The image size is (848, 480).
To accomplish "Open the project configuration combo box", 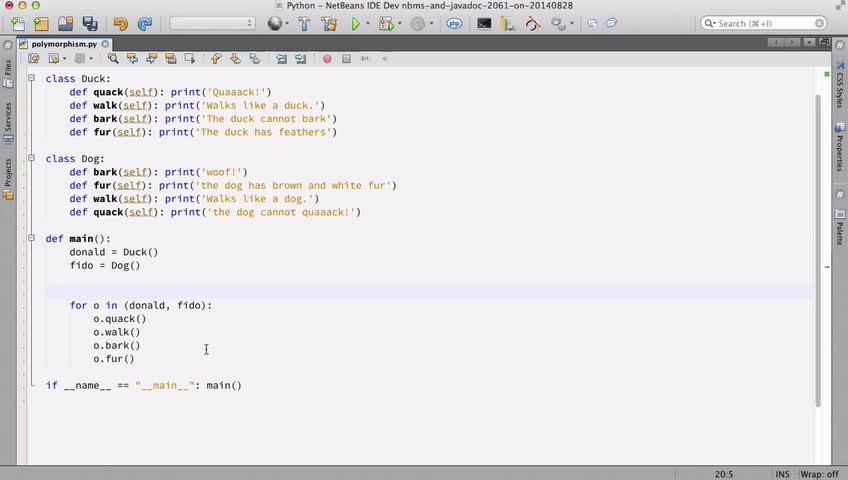I will tap(212, 23).
